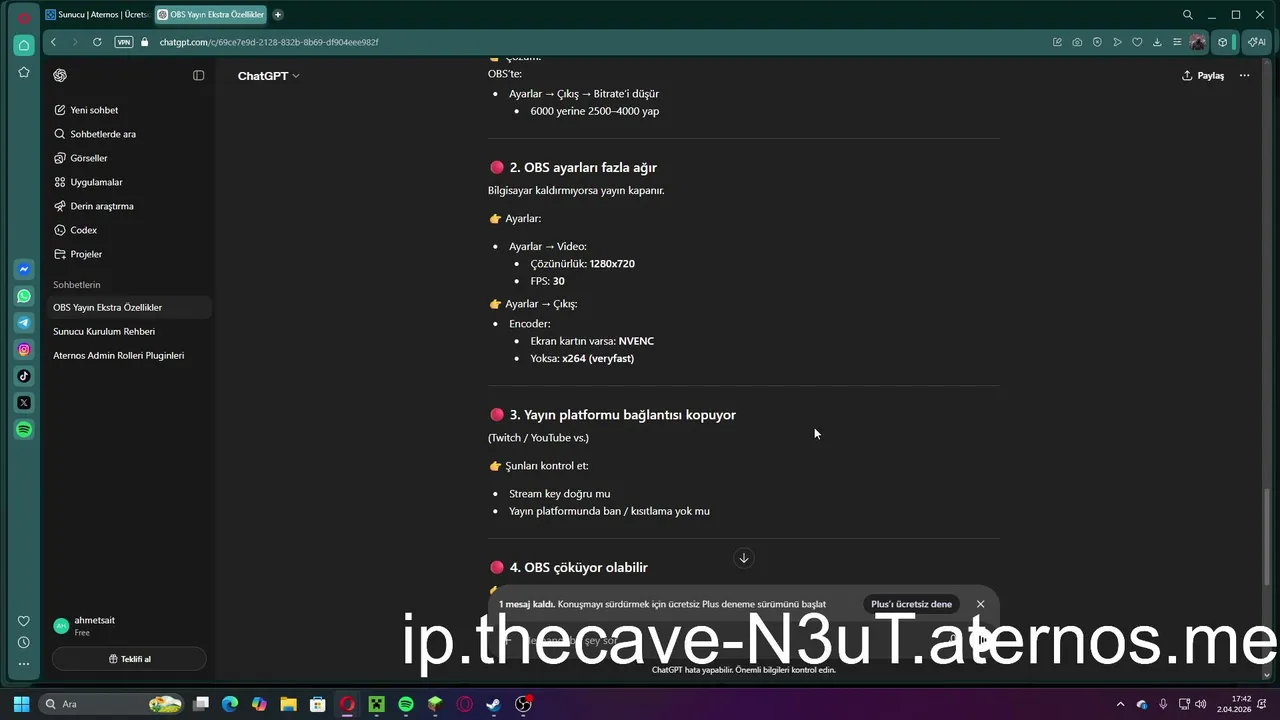Open the Opera AI assistant button
This screenshot has height=720, width=1280.
(1256, 42)
